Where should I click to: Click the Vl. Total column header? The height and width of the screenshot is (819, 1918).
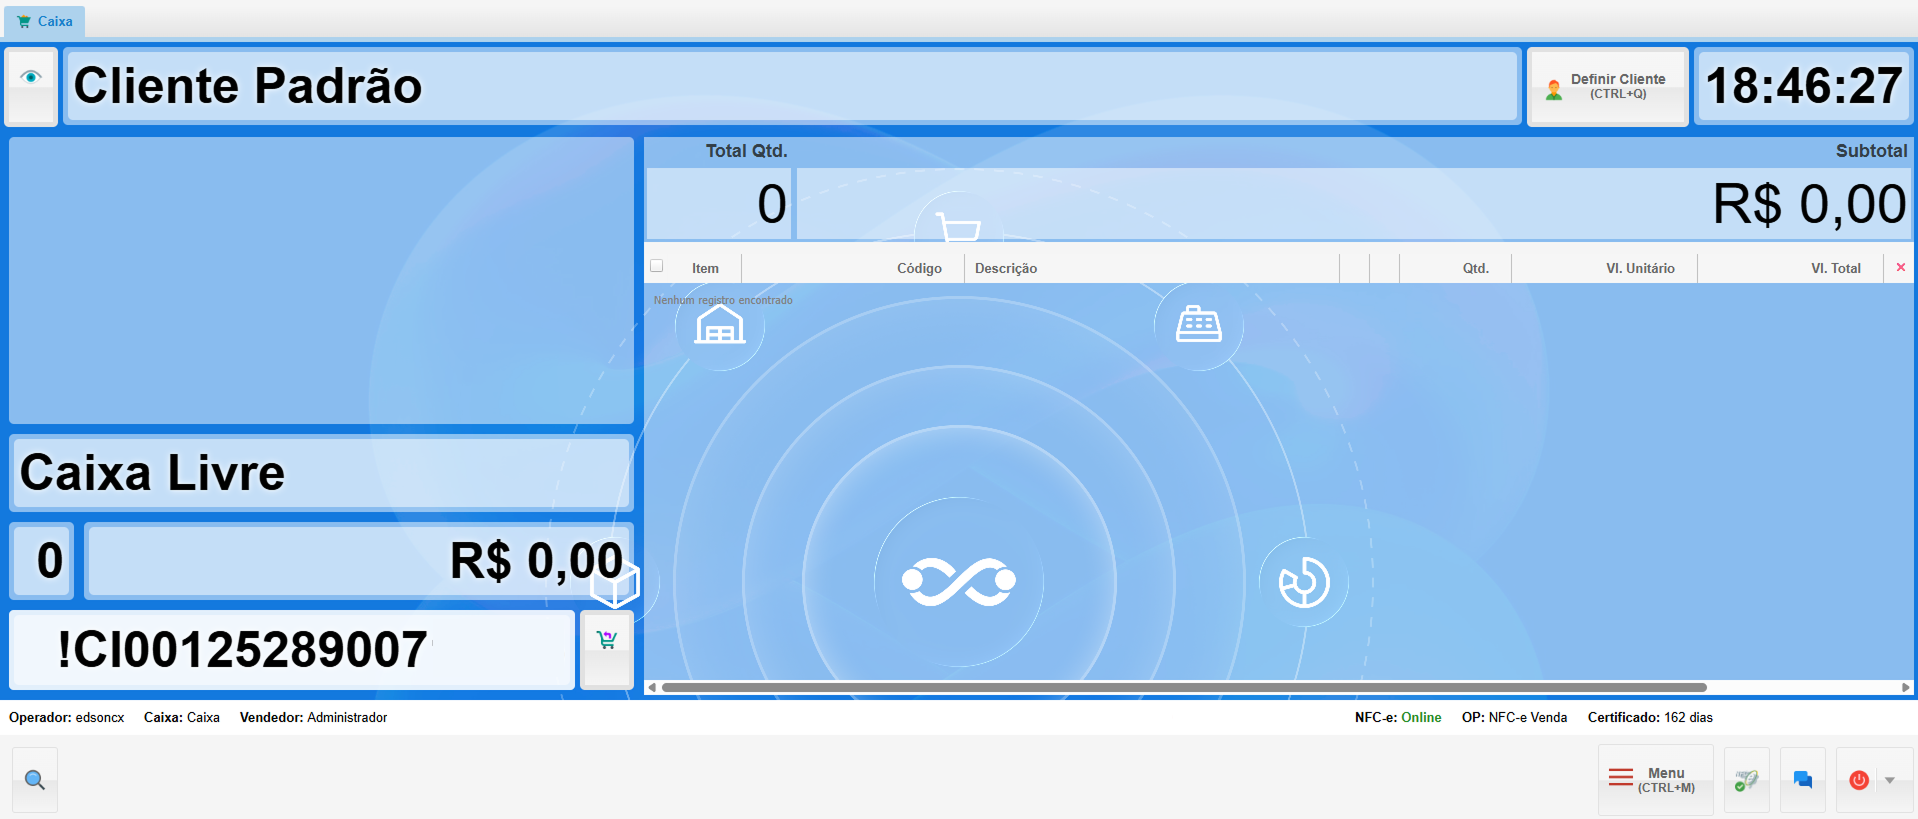coord(1835,268)
